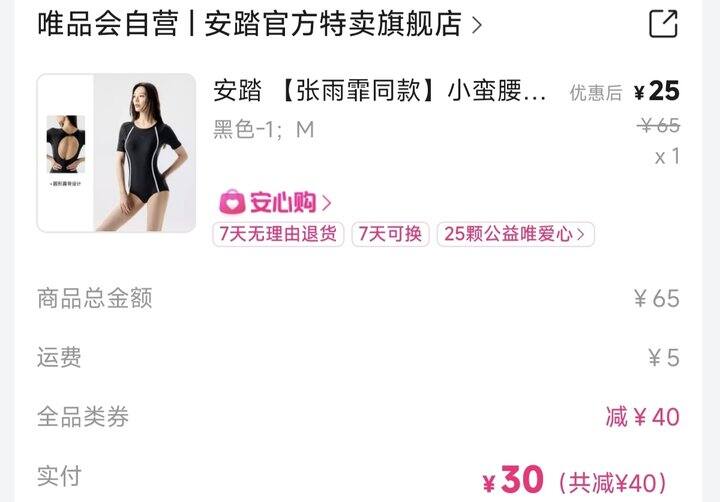
Task: Tap the strikethrough original price ¥65
Action: click(x=658, y=125)
